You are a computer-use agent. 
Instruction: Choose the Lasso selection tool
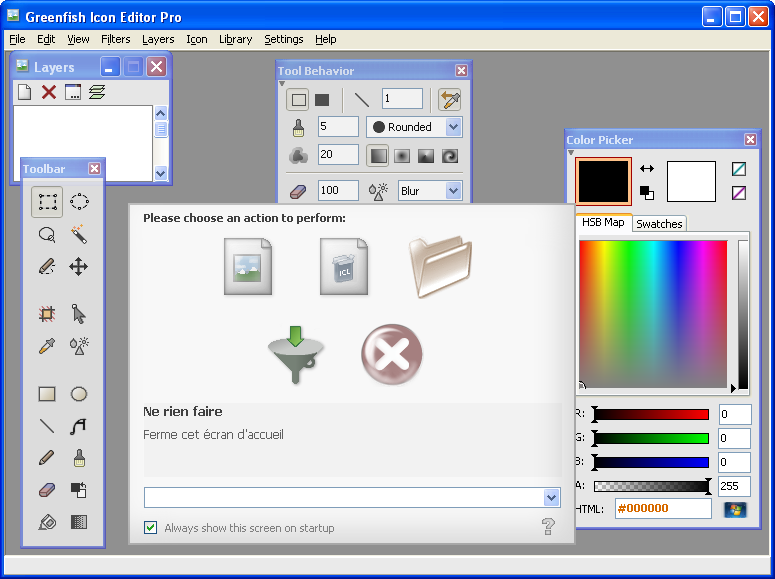point(47,234)
